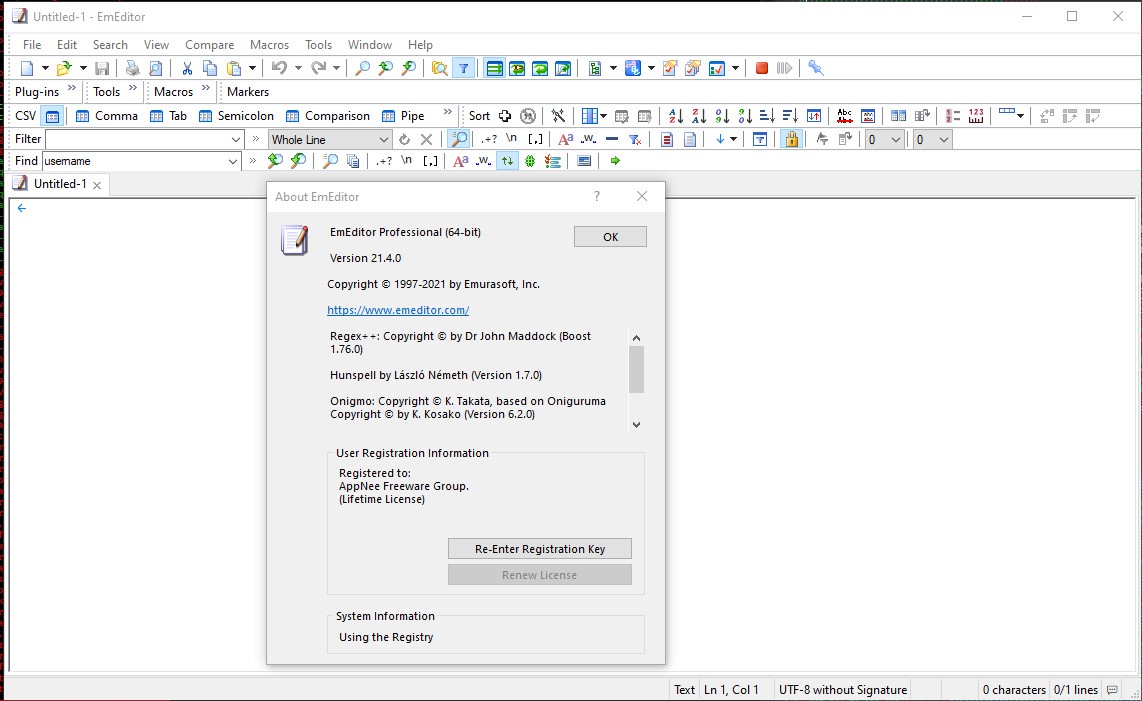The image size is (1142, 701).
Task: Toggle Match Case Aa on Find bar
Action: click(460, 161)
